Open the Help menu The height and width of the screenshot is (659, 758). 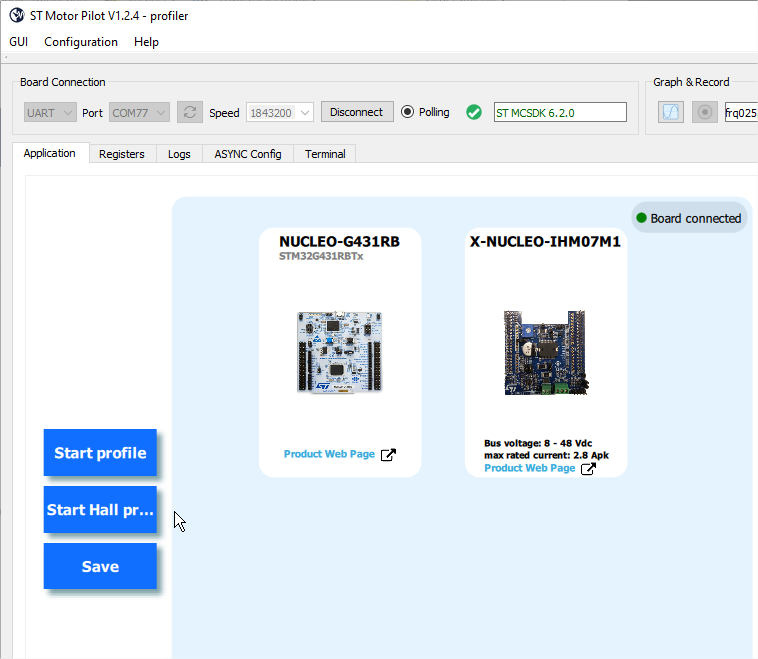(146, 42)
